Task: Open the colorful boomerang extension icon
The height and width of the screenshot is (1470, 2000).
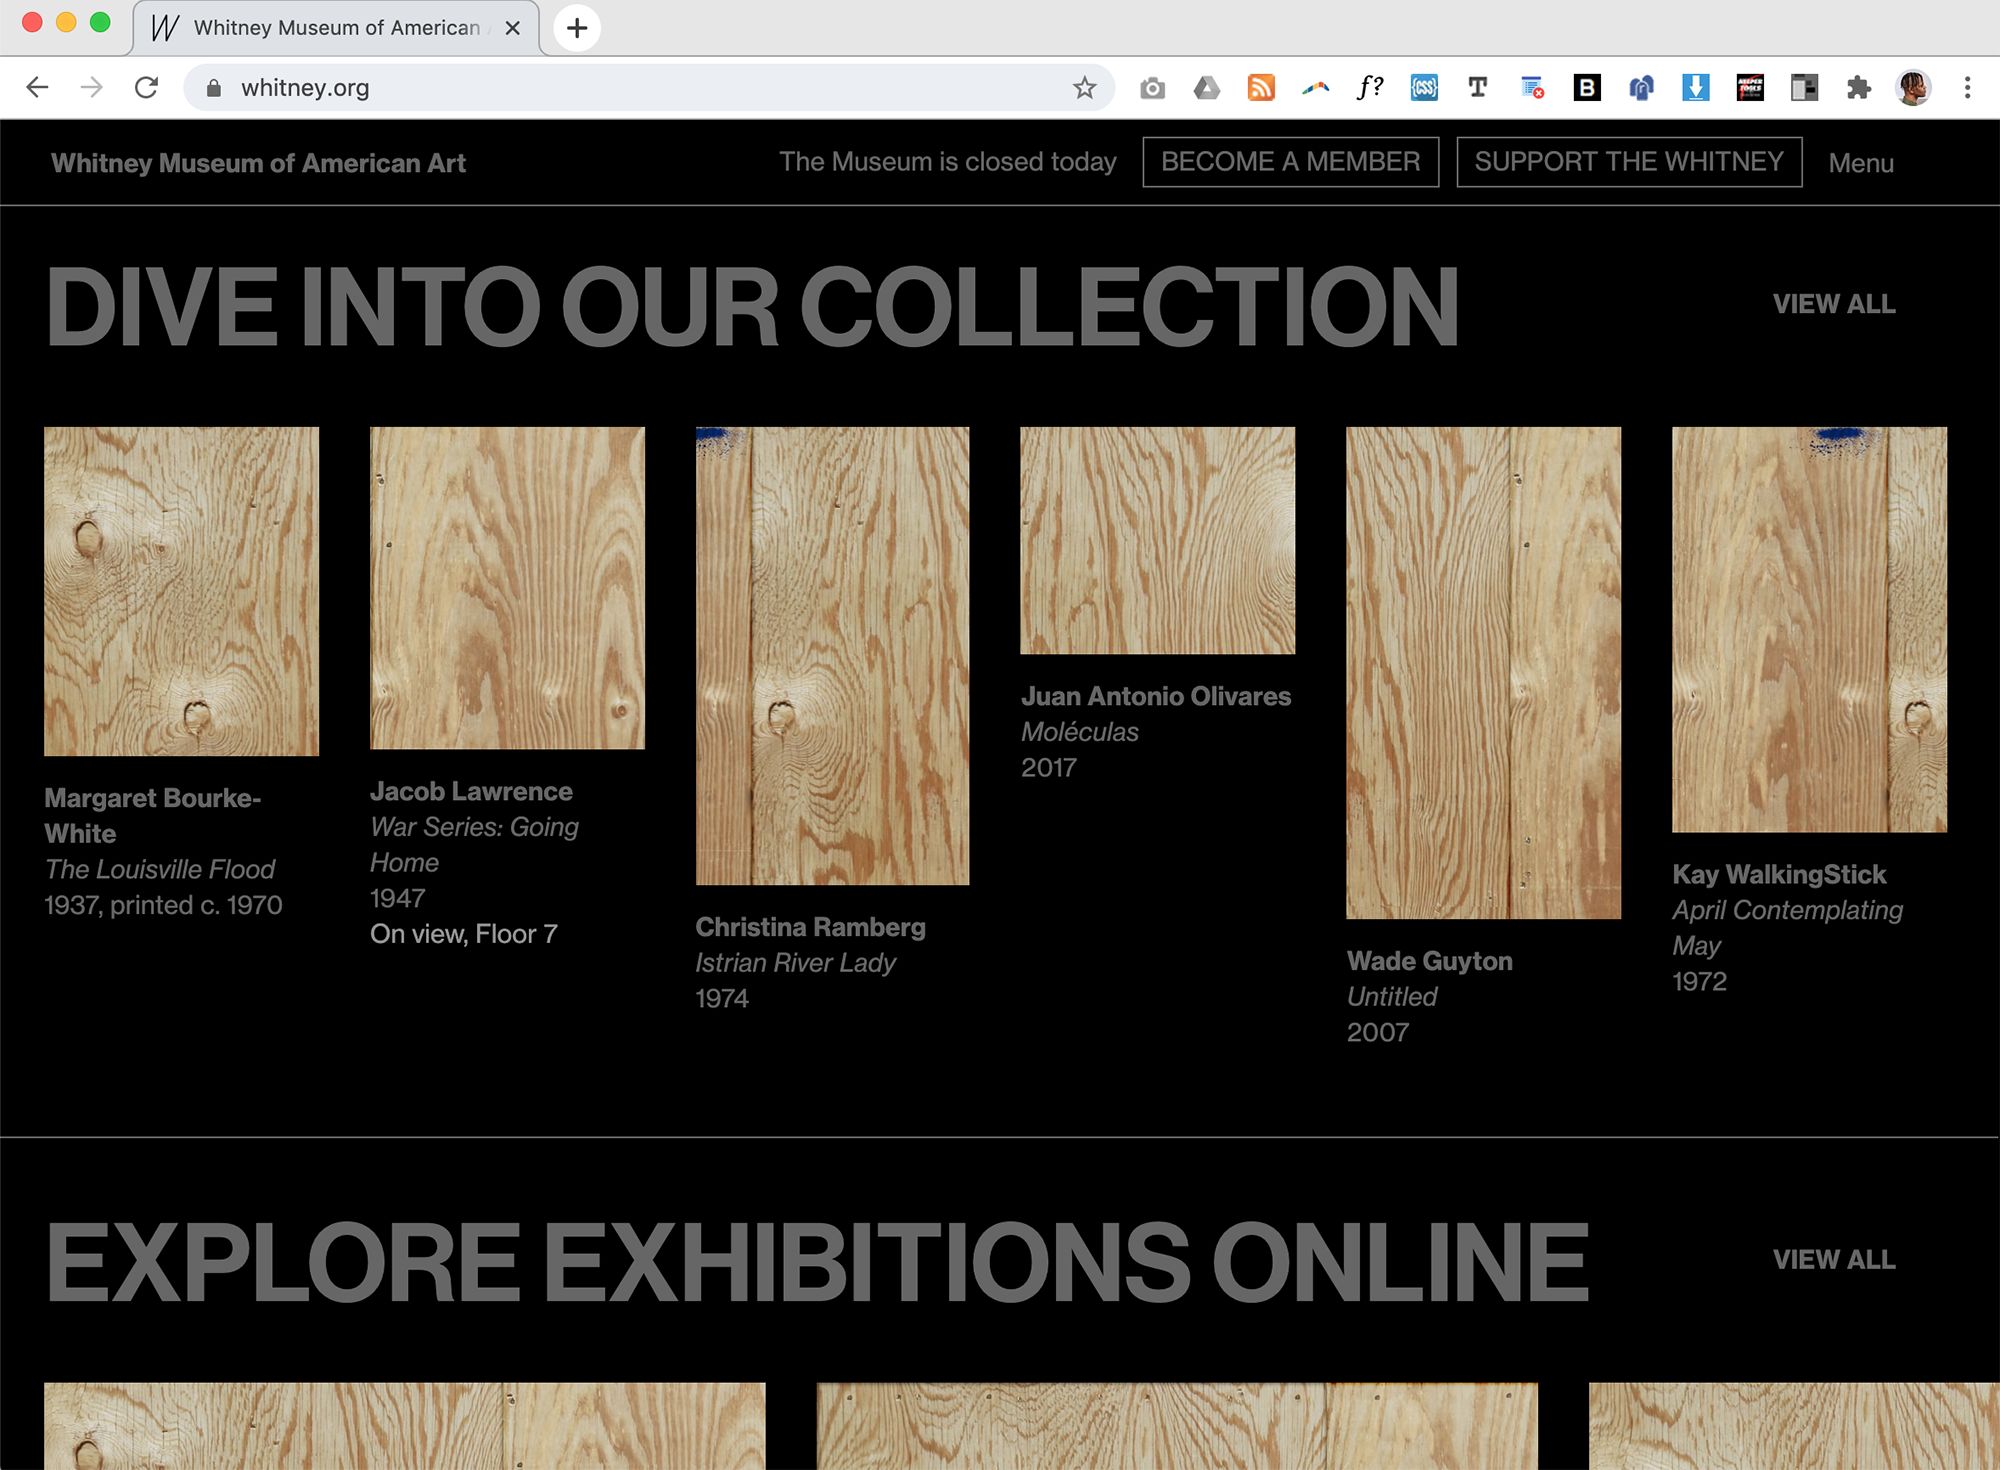Action: 1316,88
